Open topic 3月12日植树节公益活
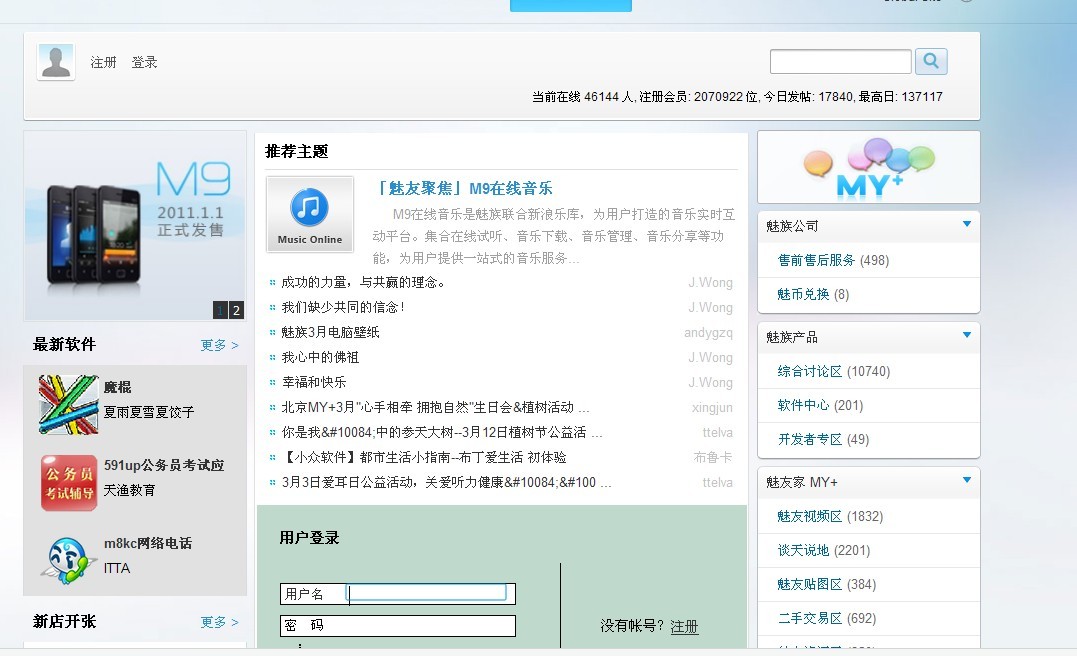Screen dimensions: 1077x656 pyautogui.click(x=441, y=432)
